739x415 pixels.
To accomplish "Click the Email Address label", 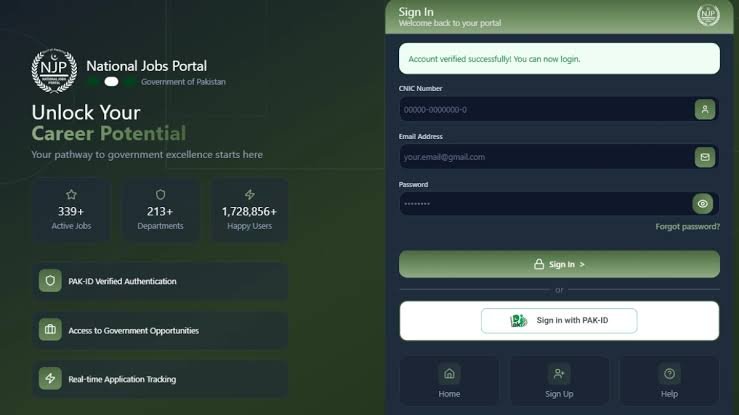I will pos(420,137).
